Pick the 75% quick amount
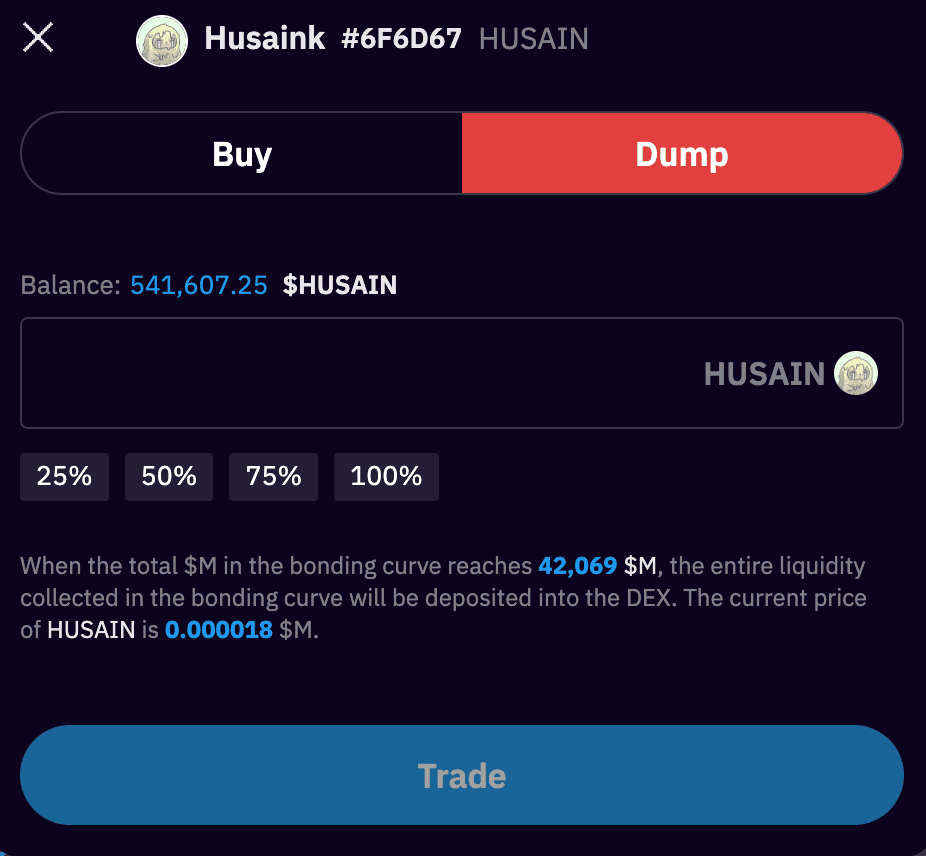The width and height of the screenshot is (926, 856). pyautogui.click(x=273, y=476)
